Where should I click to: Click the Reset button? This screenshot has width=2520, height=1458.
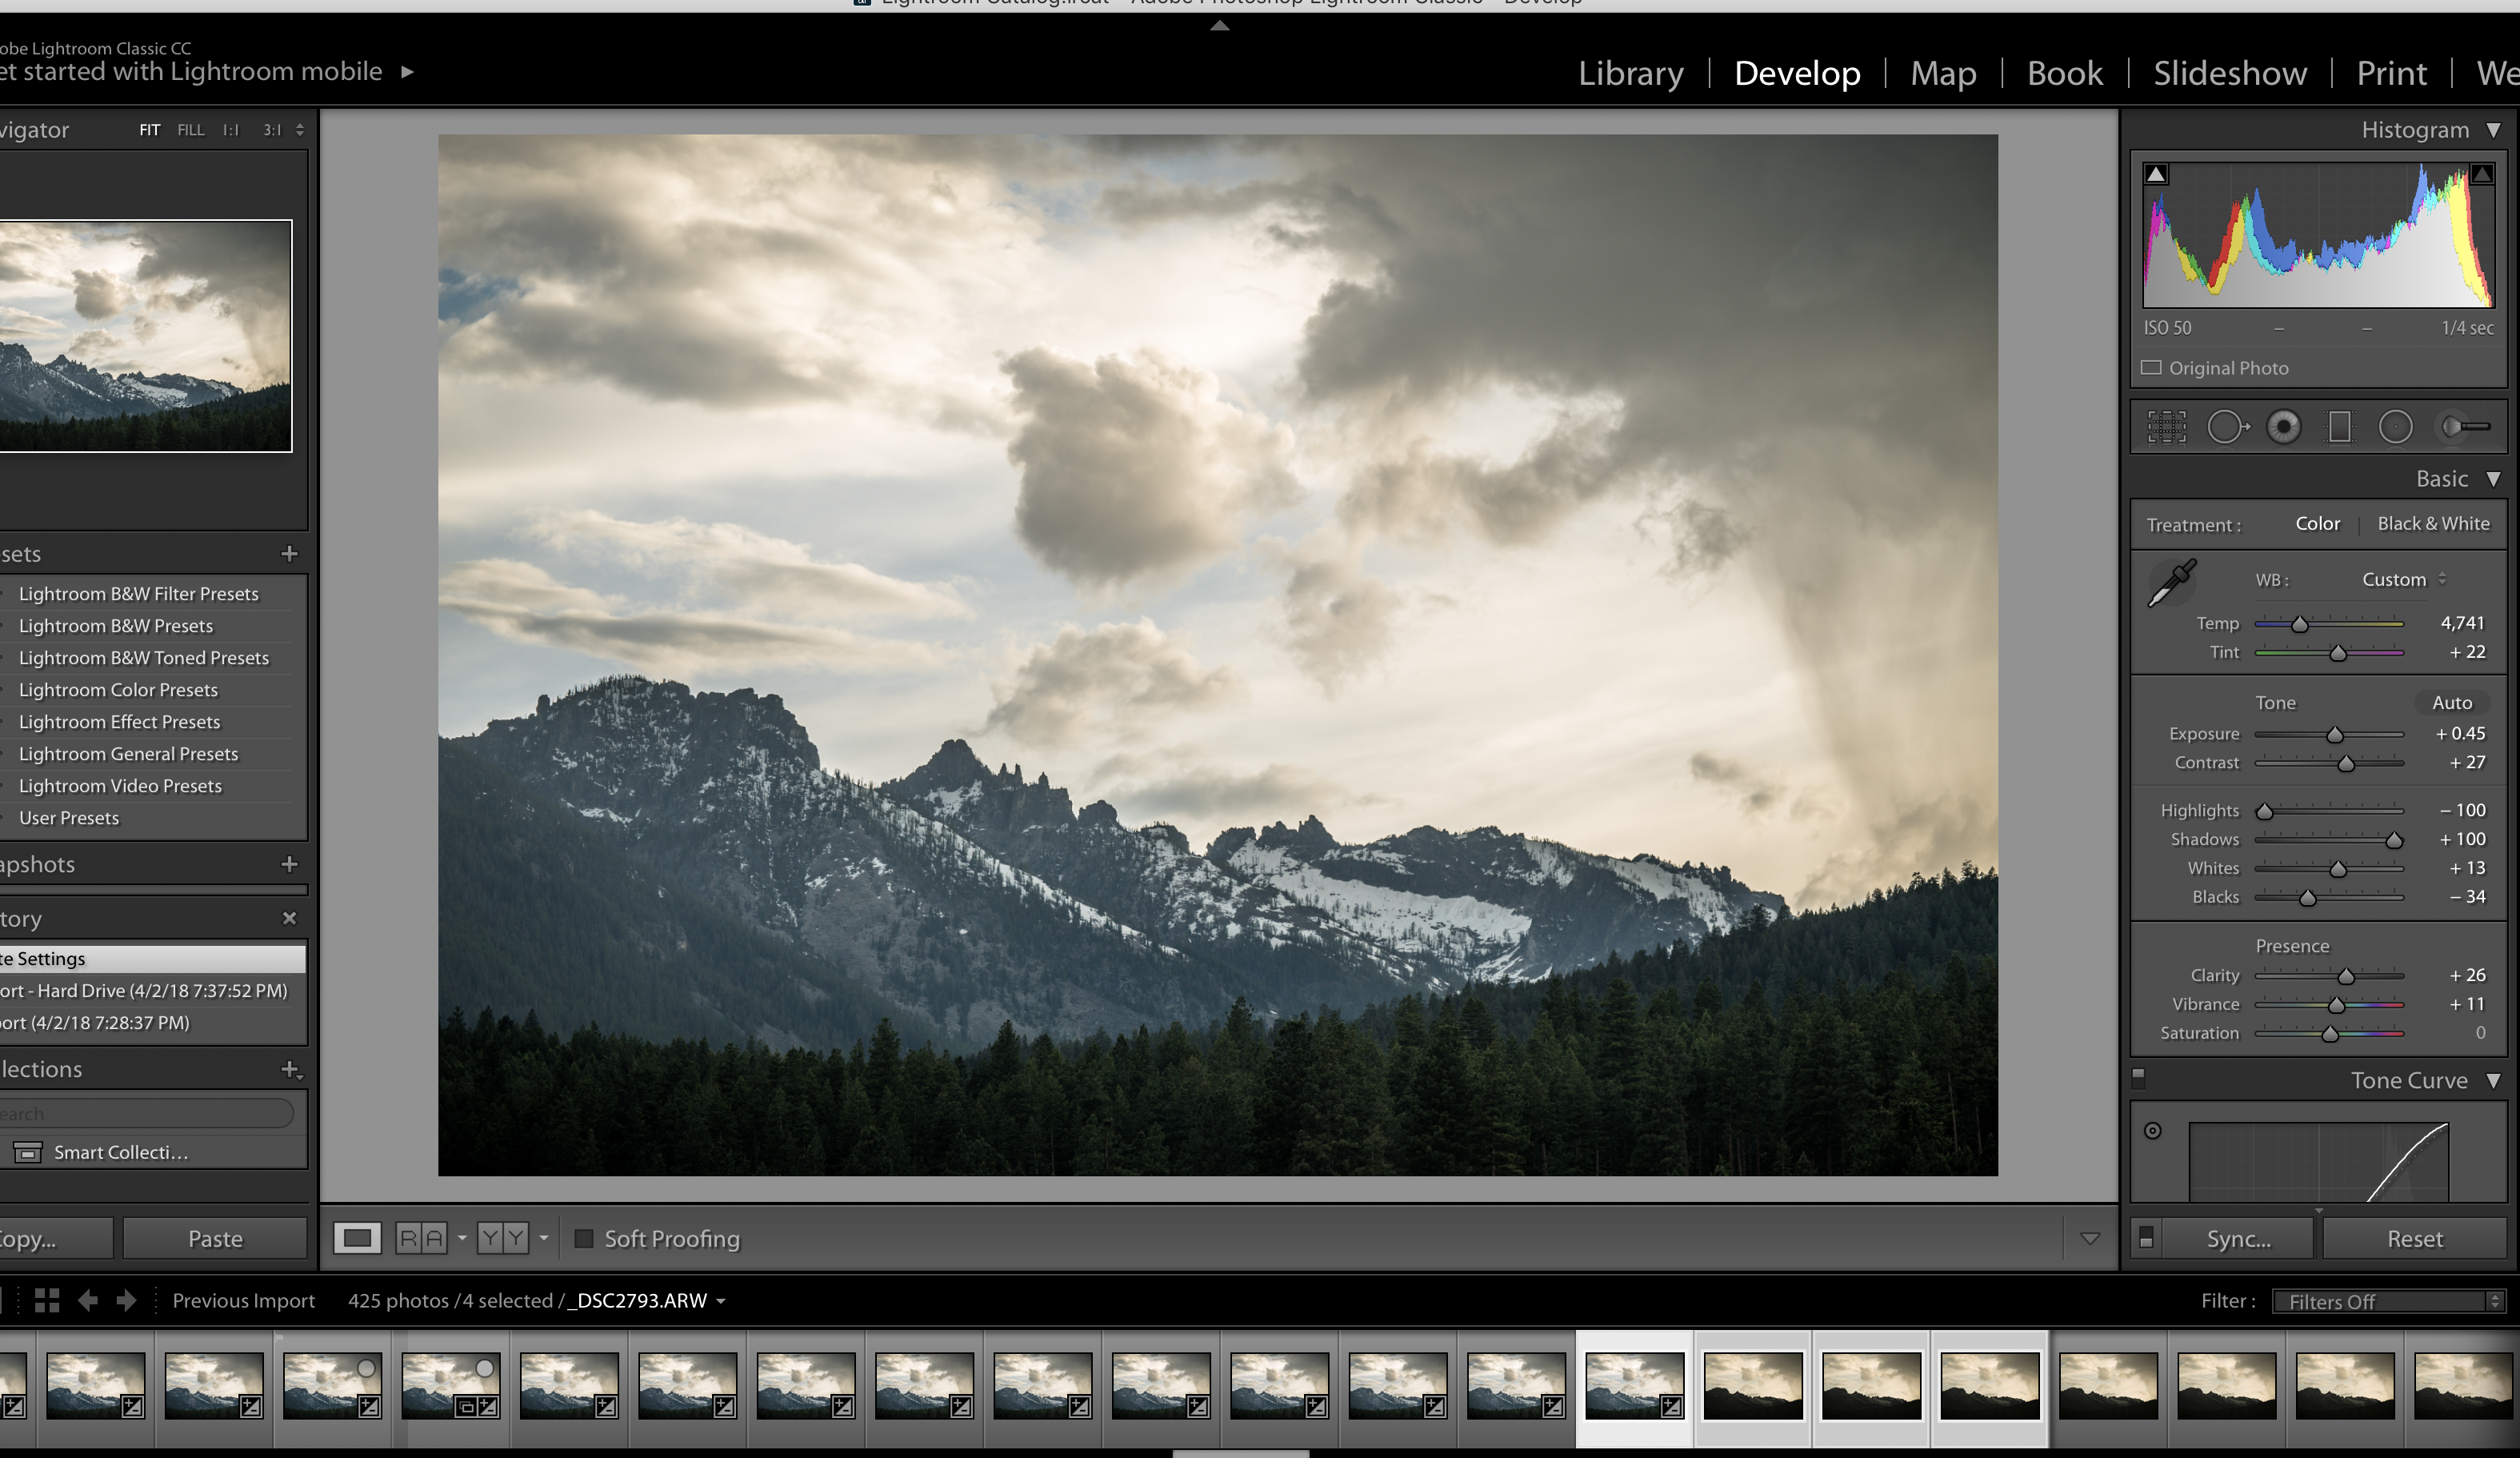point(2414,1239)
